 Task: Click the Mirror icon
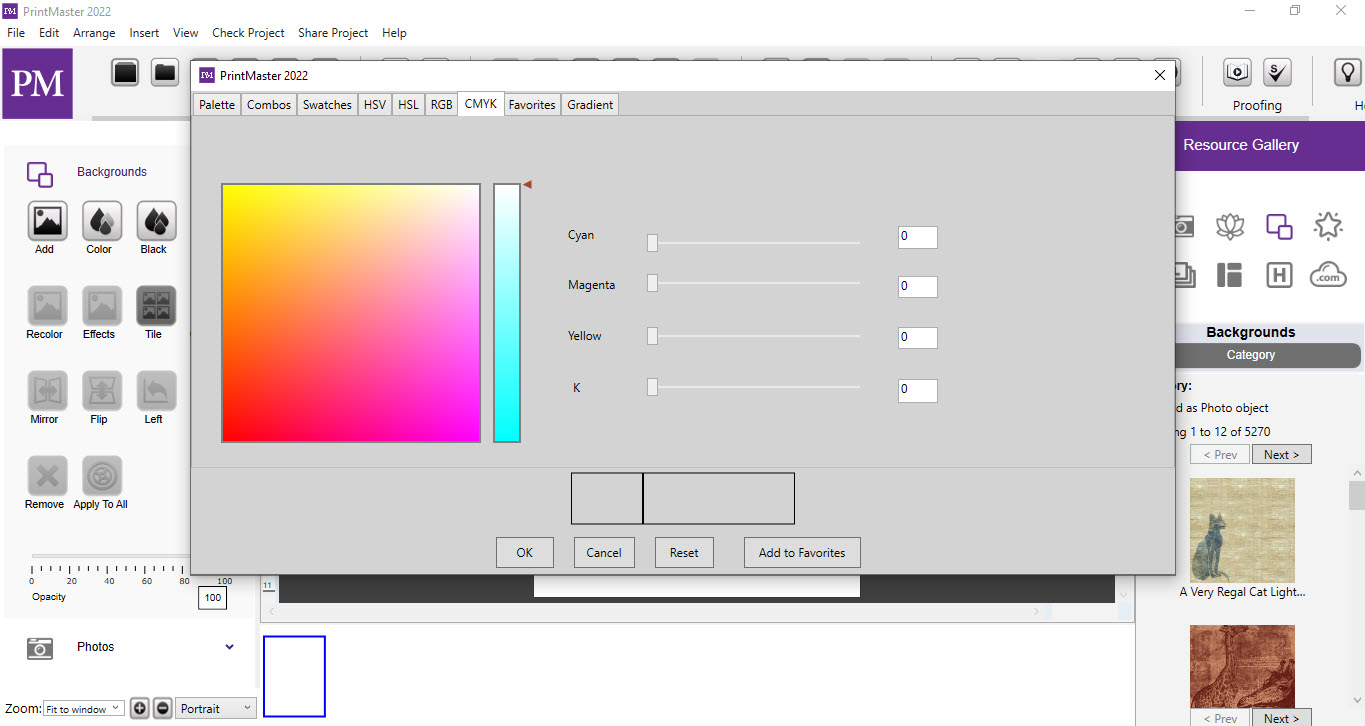click(47, 391)
